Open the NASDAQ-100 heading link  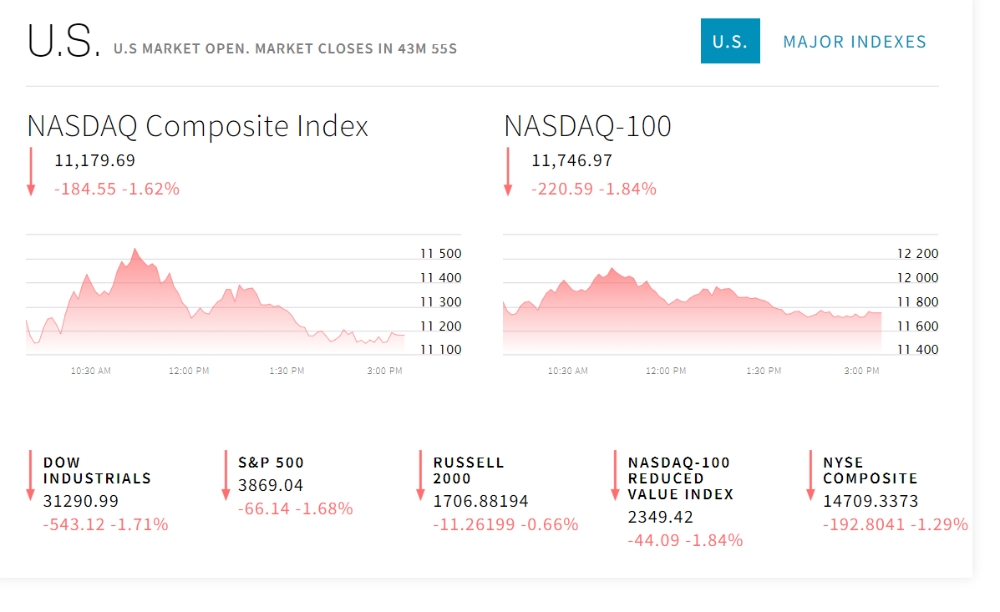pos(587,126)
